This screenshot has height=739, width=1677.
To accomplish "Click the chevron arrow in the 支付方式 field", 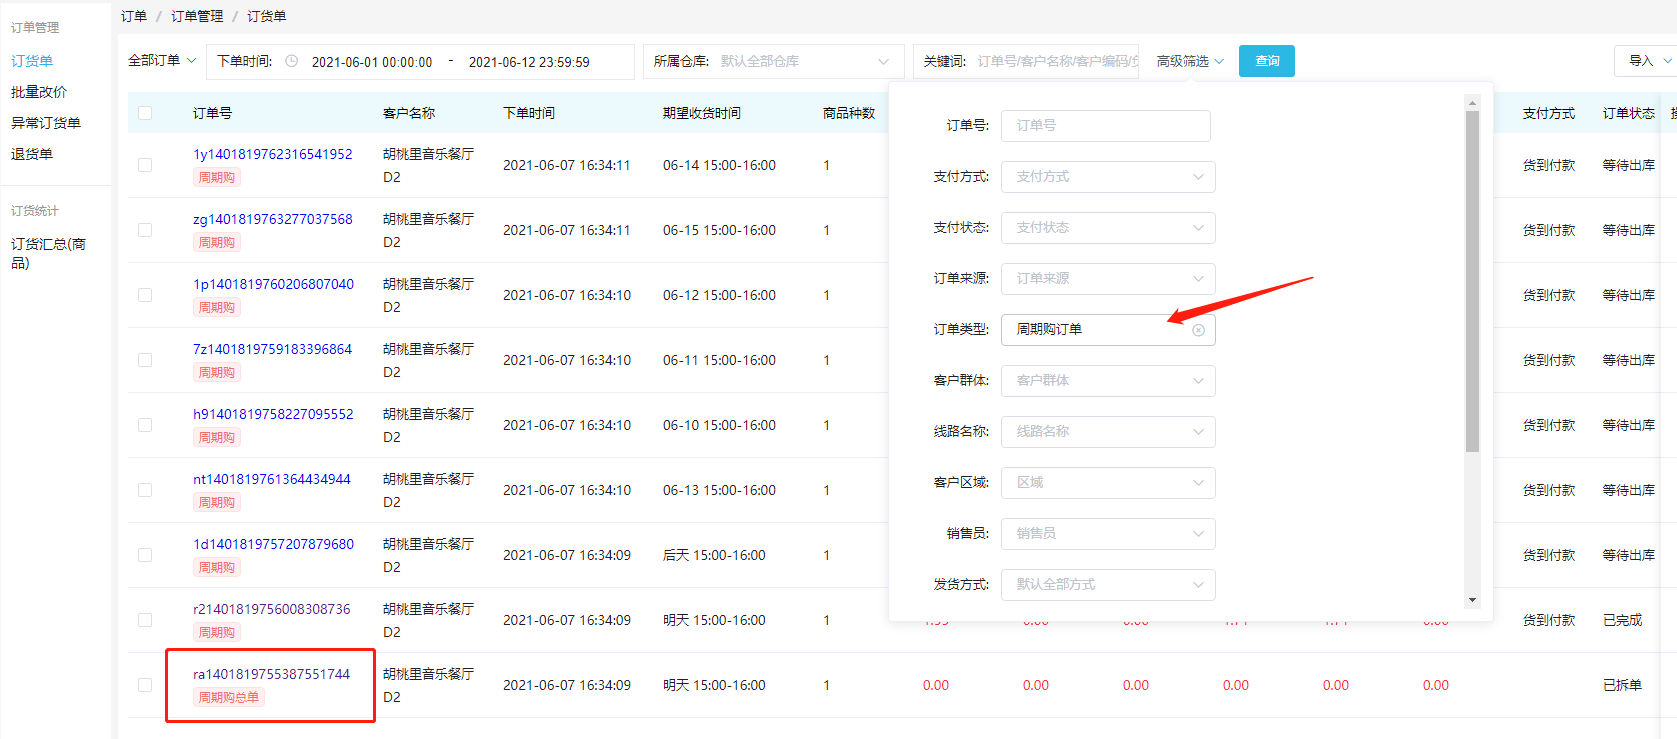I will (x=1198, y=177).
